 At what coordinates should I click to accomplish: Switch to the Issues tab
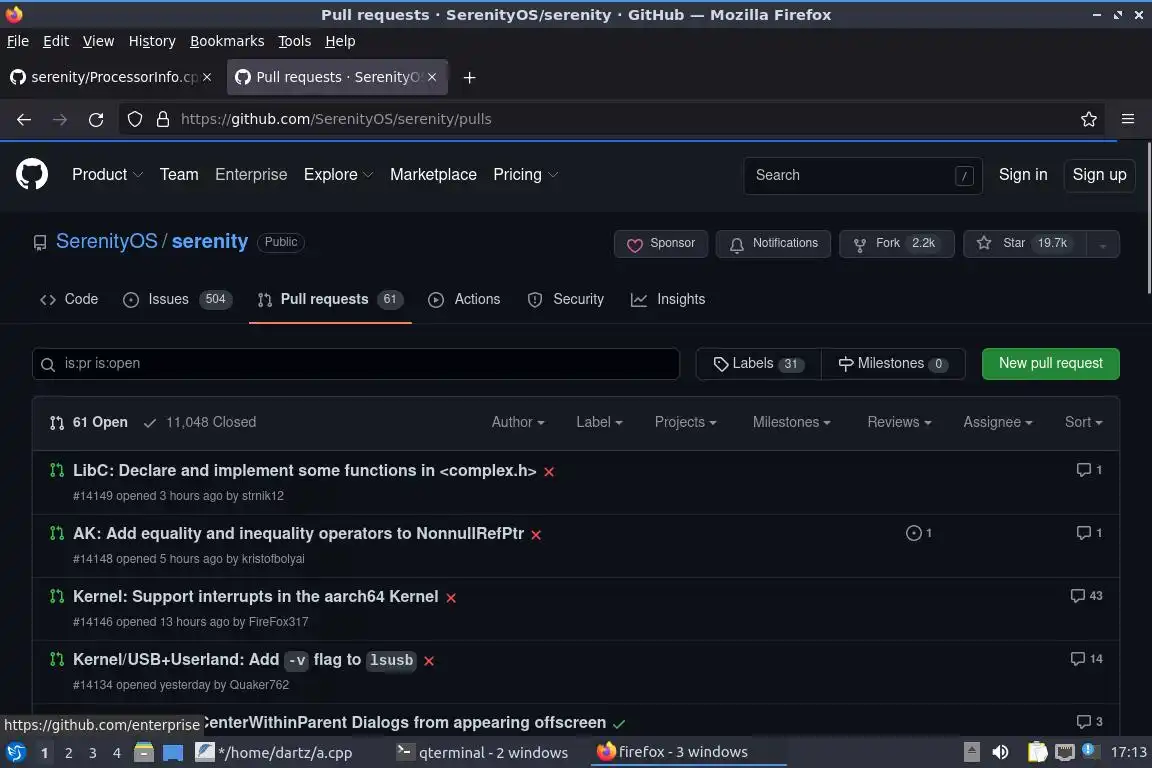tap(177, 299)
